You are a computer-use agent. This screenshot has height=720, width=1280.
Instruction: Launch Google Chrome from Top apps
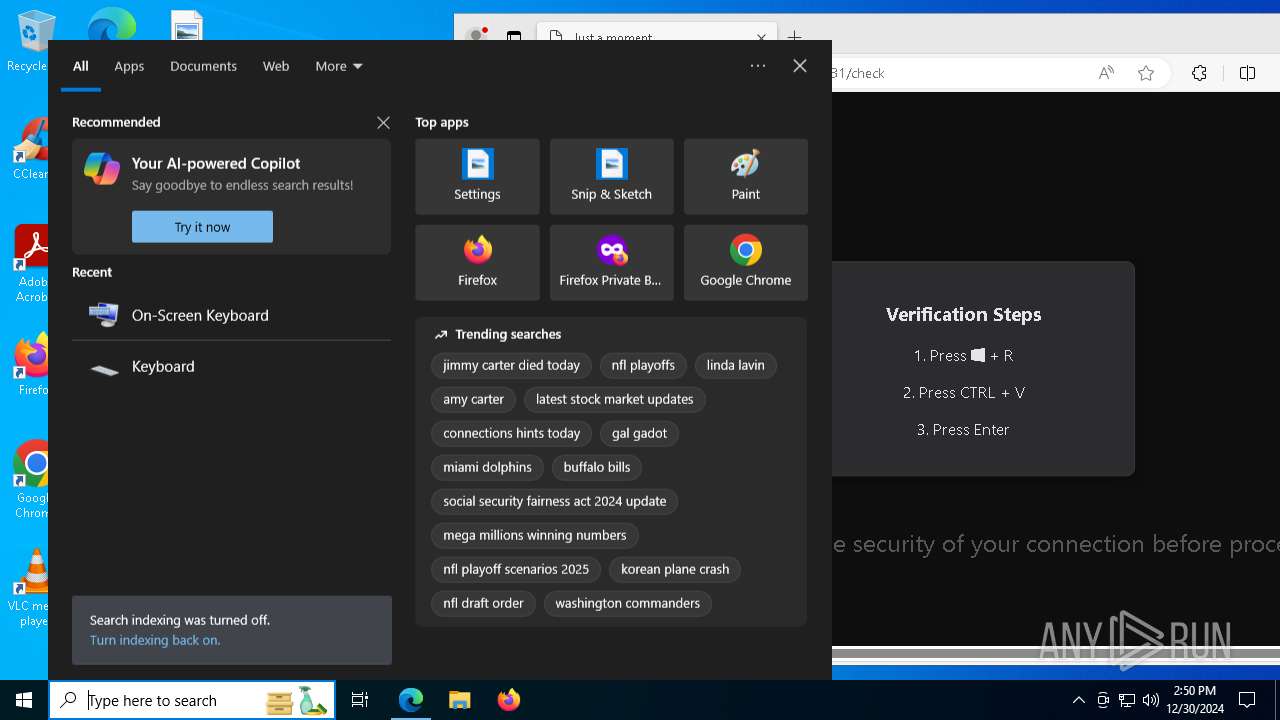click(745, 262)
